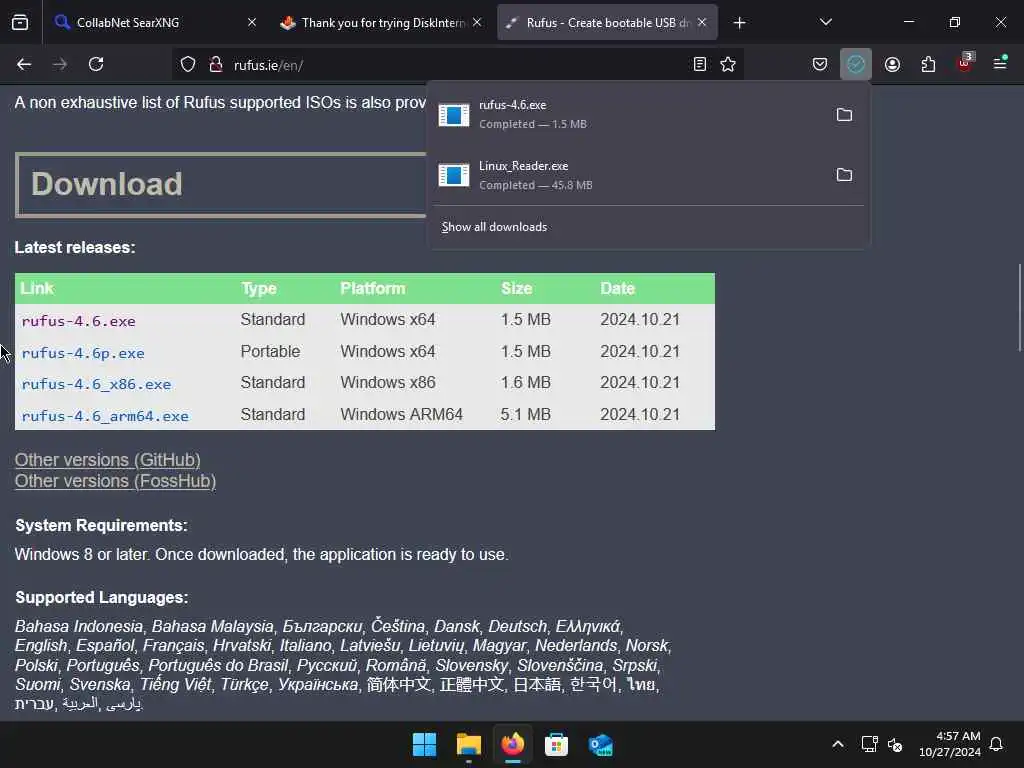Download rufus-4.6_x86.exe link
This screenshot has width=1024, height=768.
(96, 384)
